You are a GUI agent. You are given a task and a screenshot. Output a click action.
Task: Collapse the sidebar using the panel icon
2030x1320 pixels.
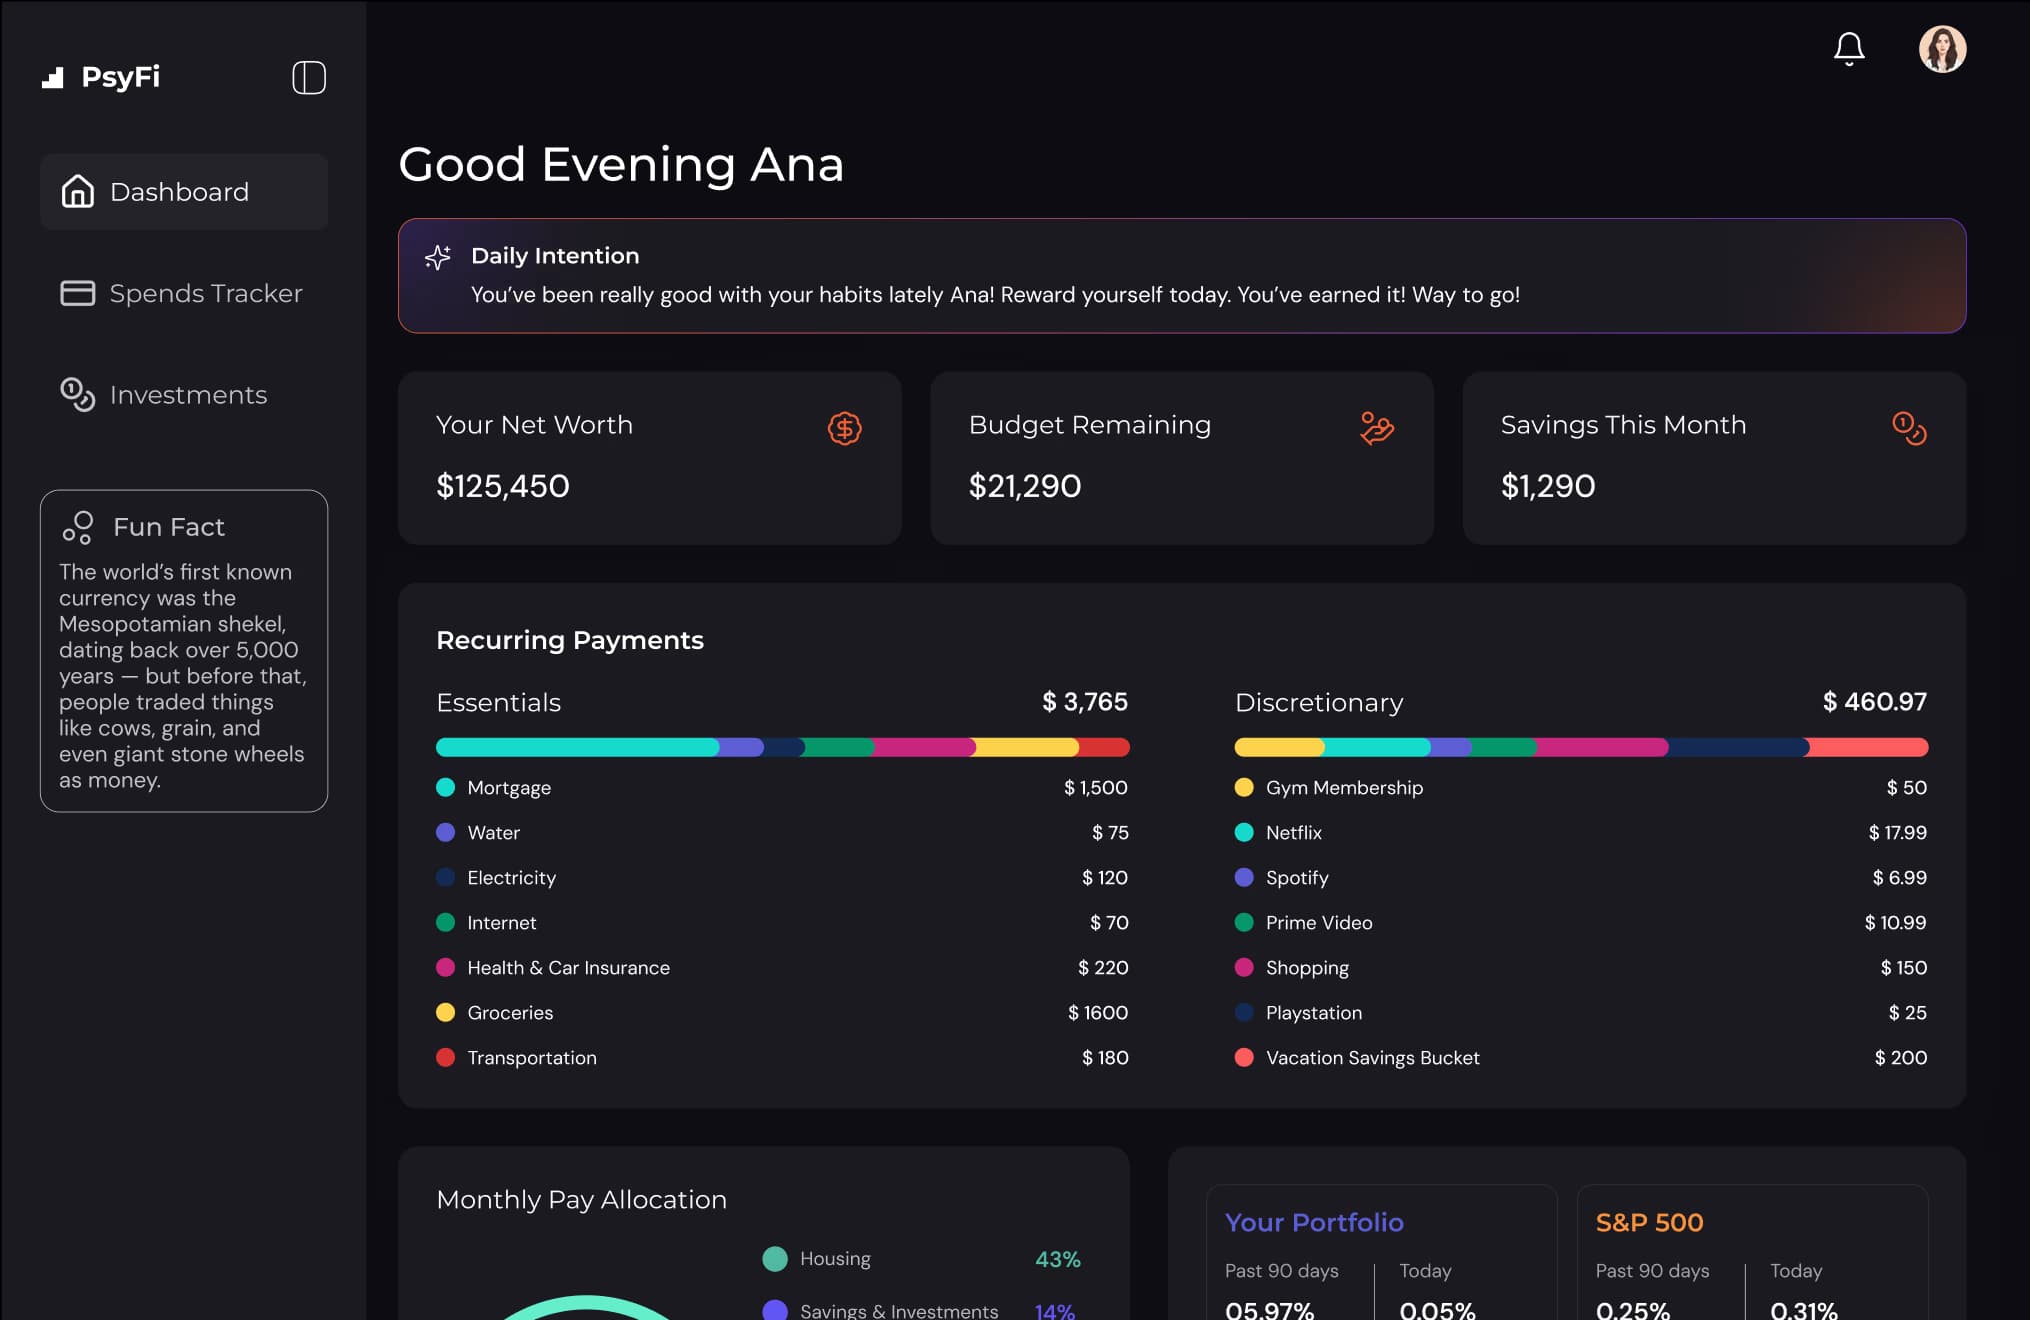pos(310,77)
